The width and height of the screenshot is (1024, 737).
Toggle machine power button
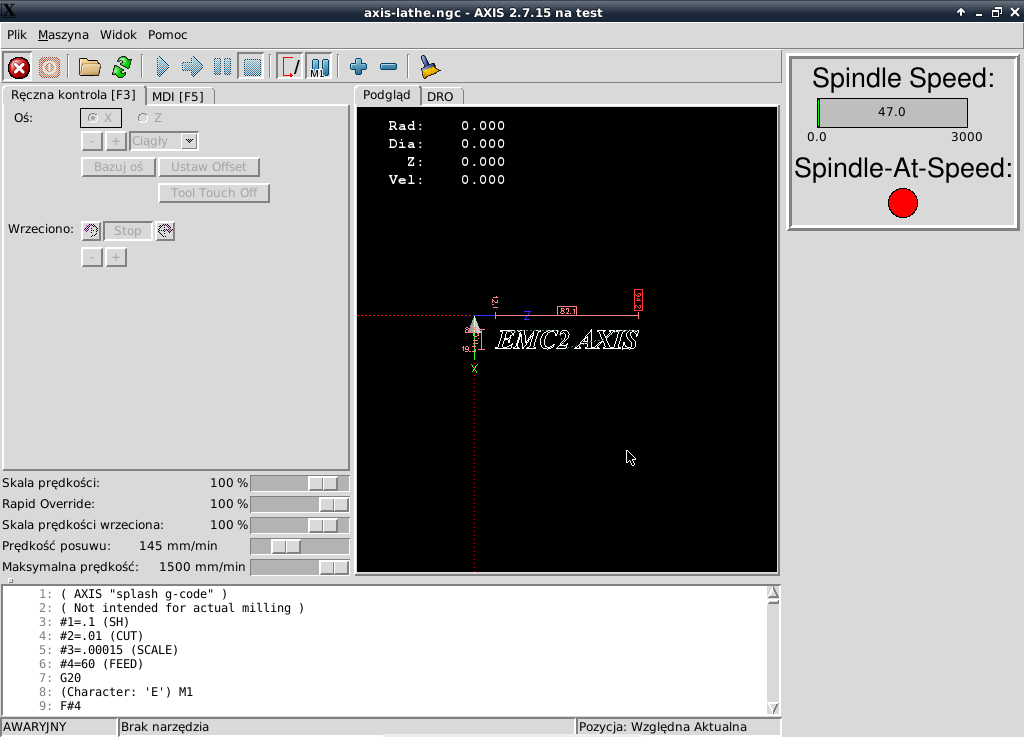[49, 67]
